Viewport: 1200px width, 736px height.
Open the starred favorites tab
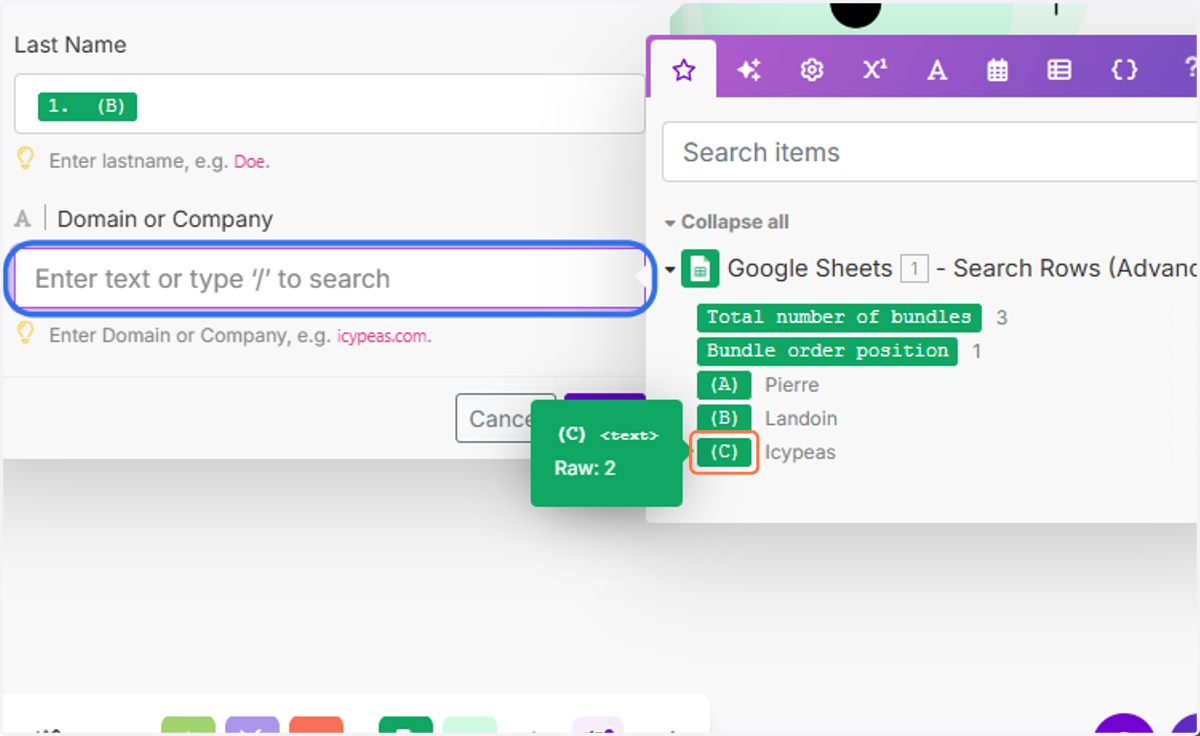click(683, 70)
